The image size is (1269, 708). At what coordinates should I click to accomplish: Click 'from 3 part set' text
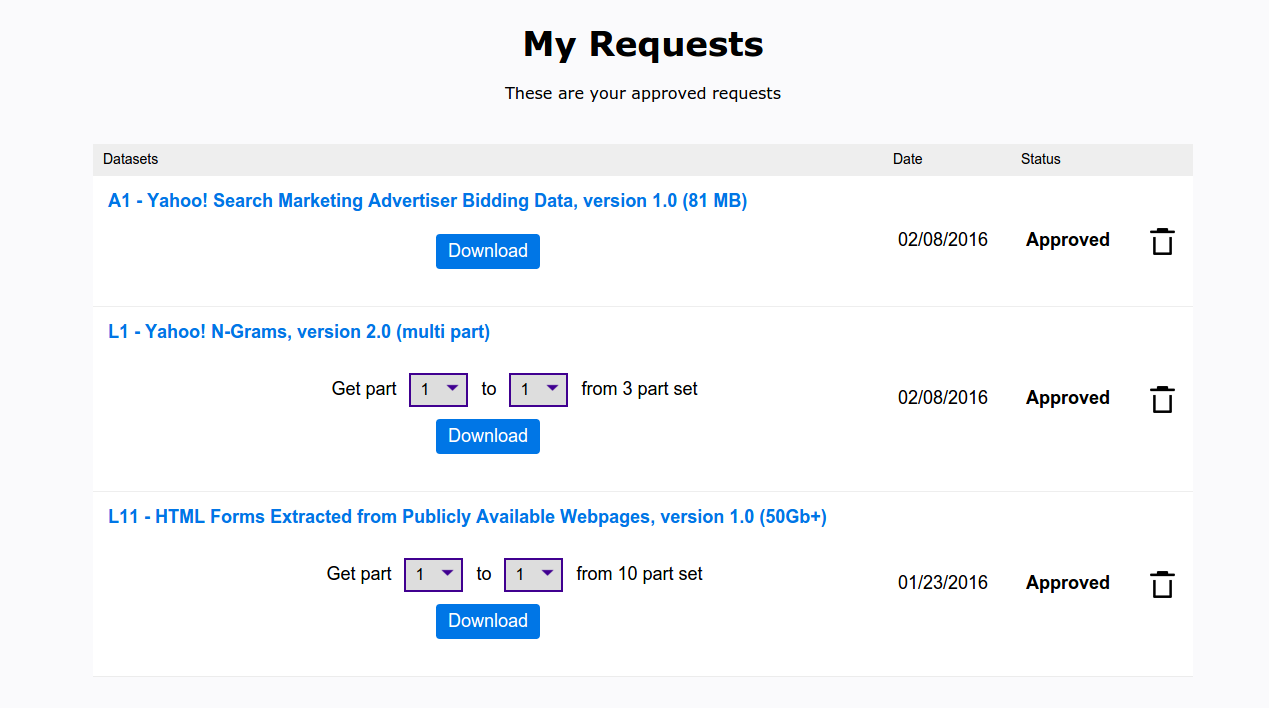640,389
